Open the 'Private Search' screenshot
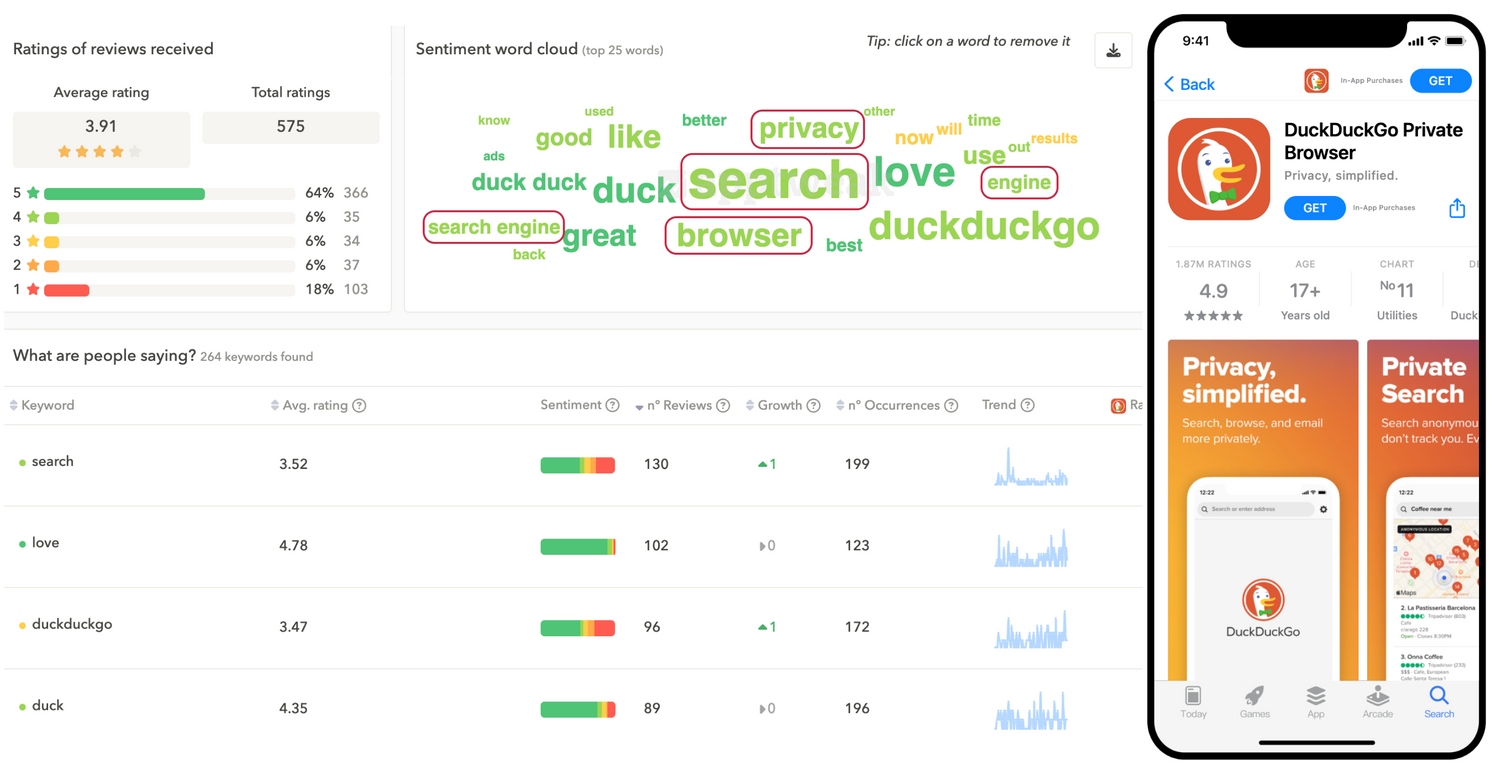This screenshot has height=774, width=1500. click(x=1423, y=510)
